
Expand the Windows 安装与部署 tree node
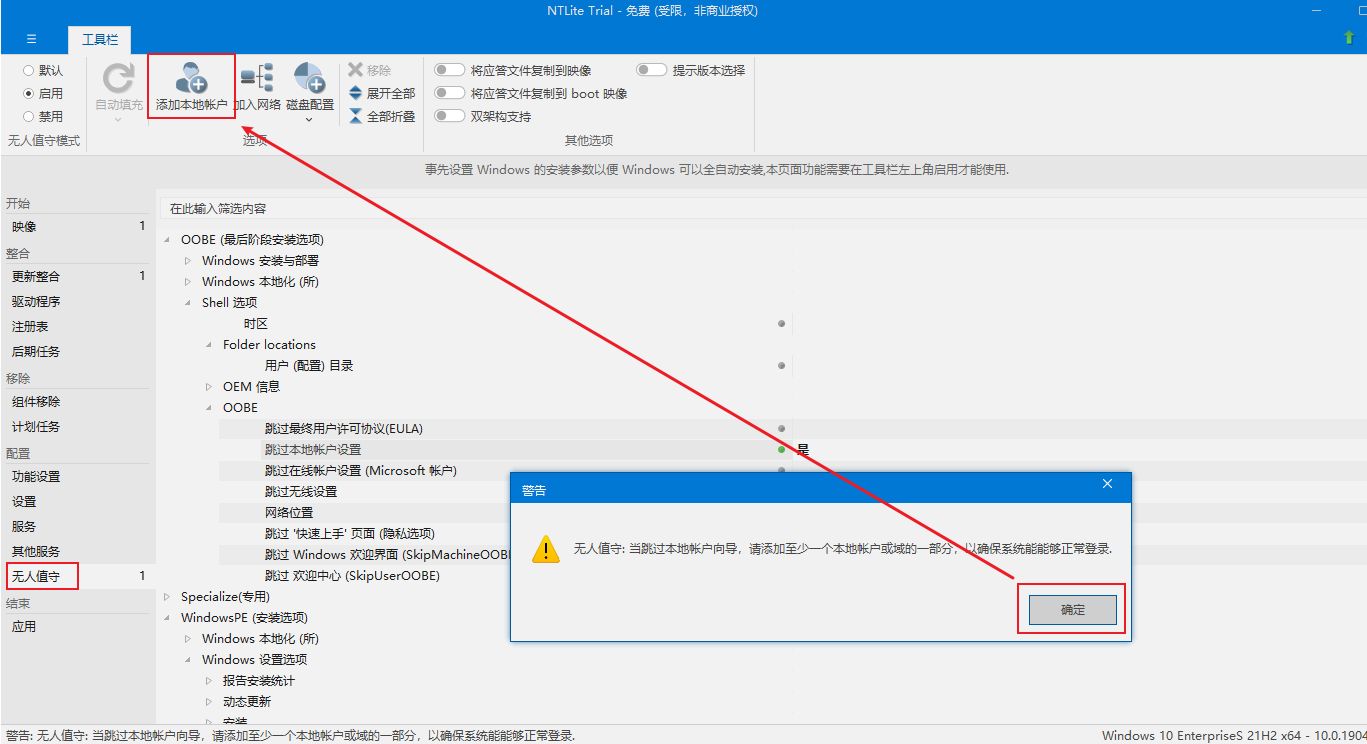pos(187,261)
